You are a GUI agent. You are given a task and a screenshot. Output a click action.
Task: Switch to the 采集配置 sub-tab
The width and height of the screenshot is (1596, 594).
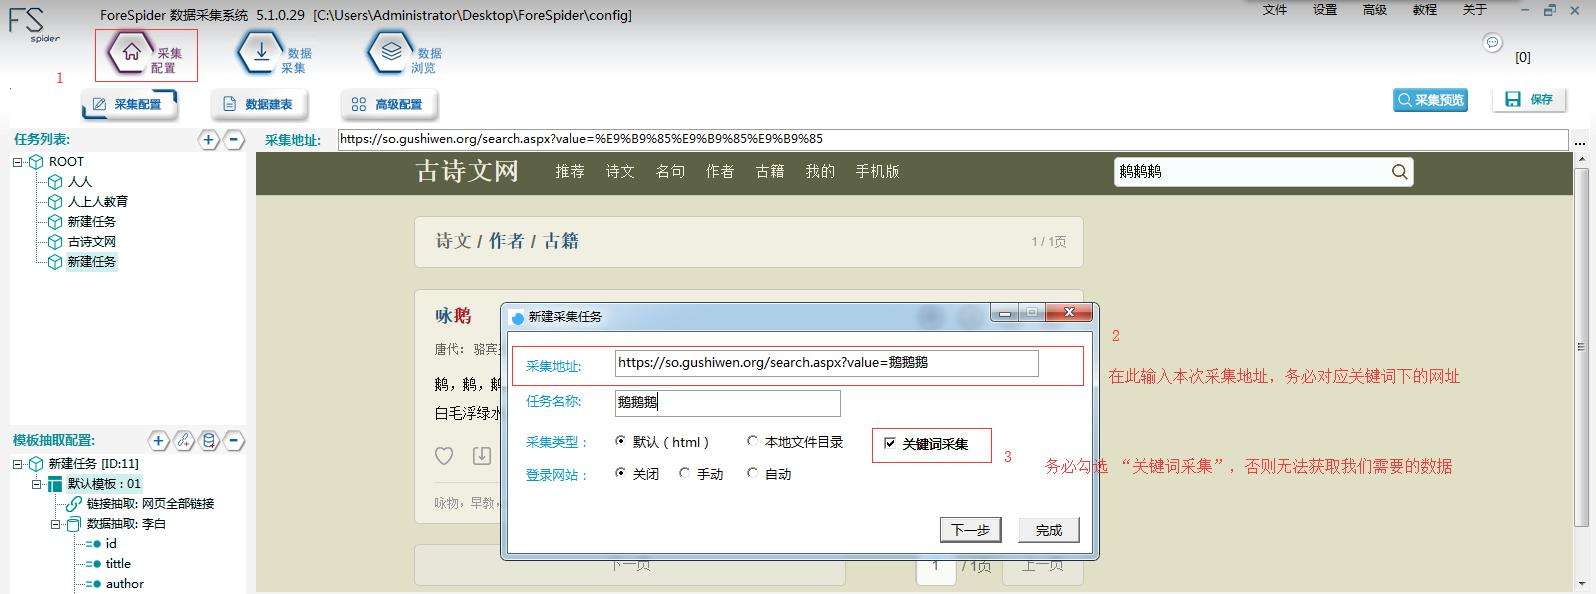point(128,104)
